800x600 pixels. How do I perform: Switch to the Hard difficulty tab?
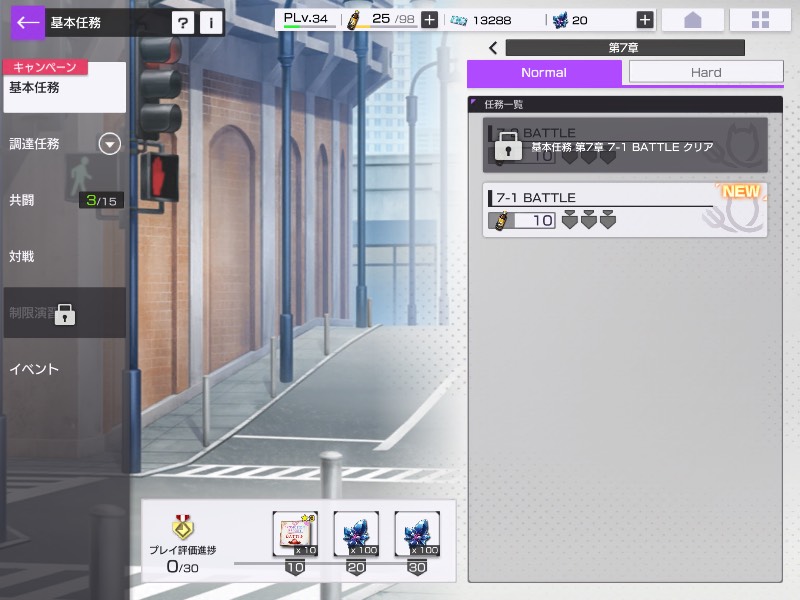click(706, 72)
